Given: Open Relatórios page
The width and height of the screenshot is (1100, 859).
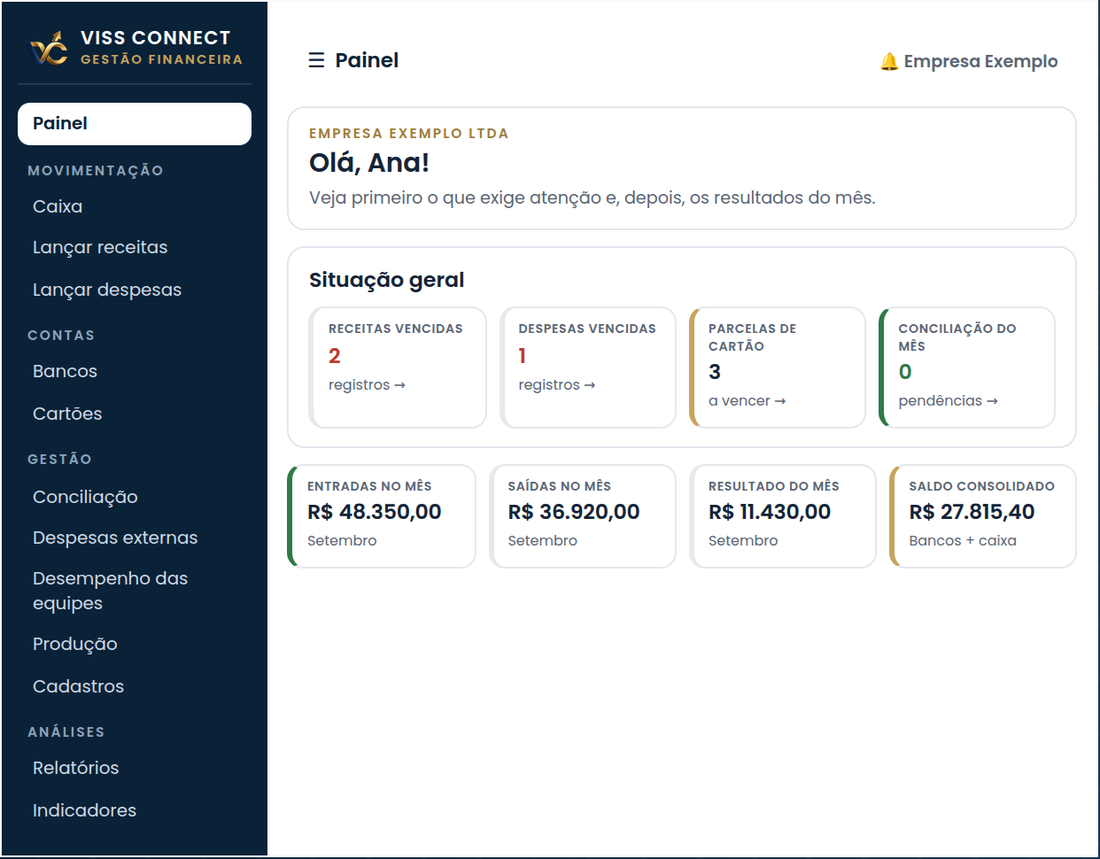Looking at the screenshot, I should pos(76,768).
